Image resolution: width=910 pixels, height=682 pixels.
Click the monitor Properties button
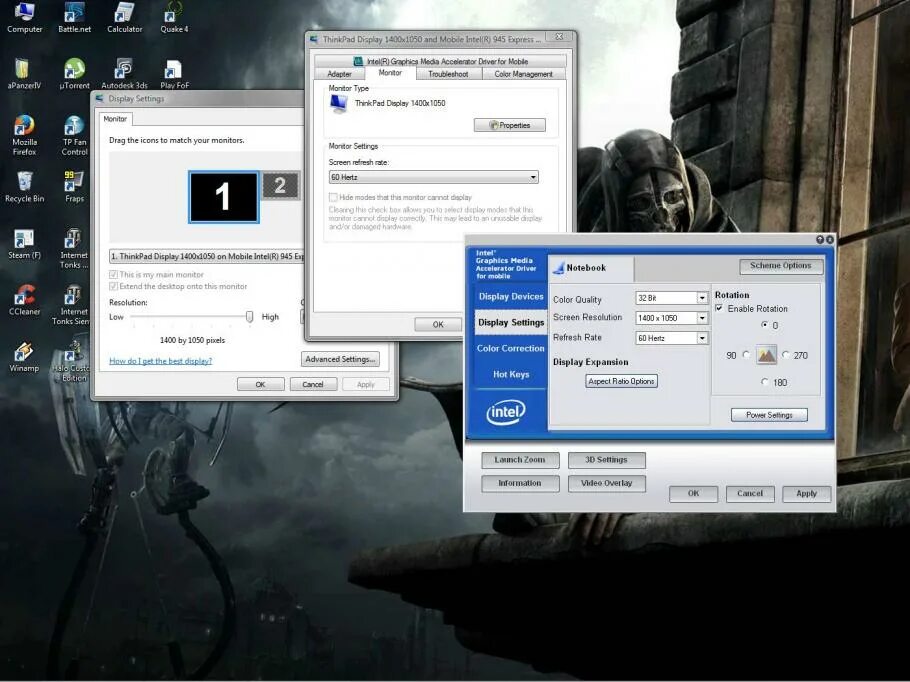coord(510,125)
